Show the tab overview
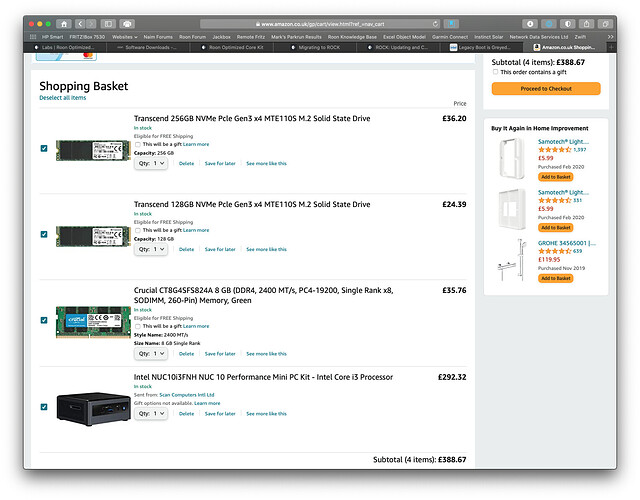Screen dimensions: 640x500 605,24
